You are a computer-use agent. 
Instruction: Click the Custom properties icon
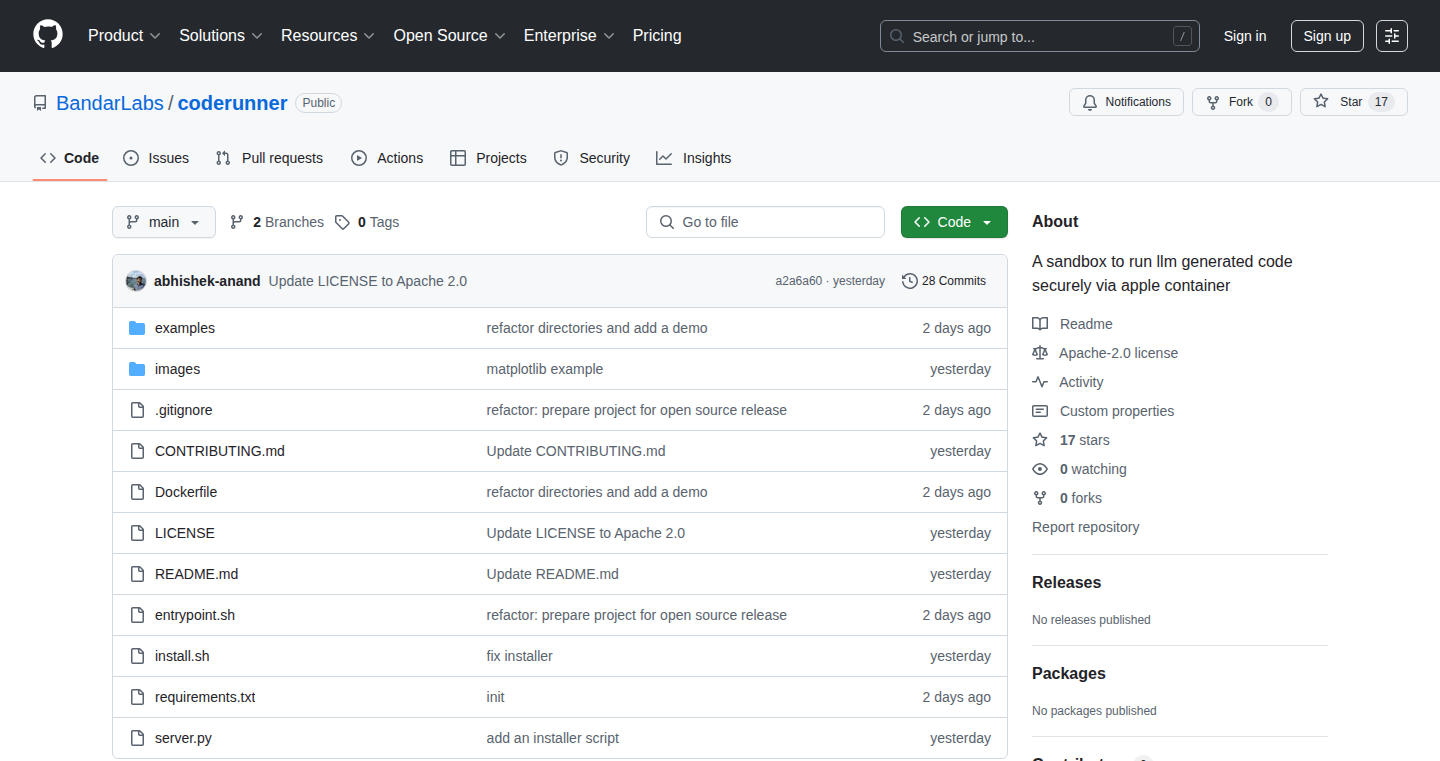click(x=1040, y=411)
